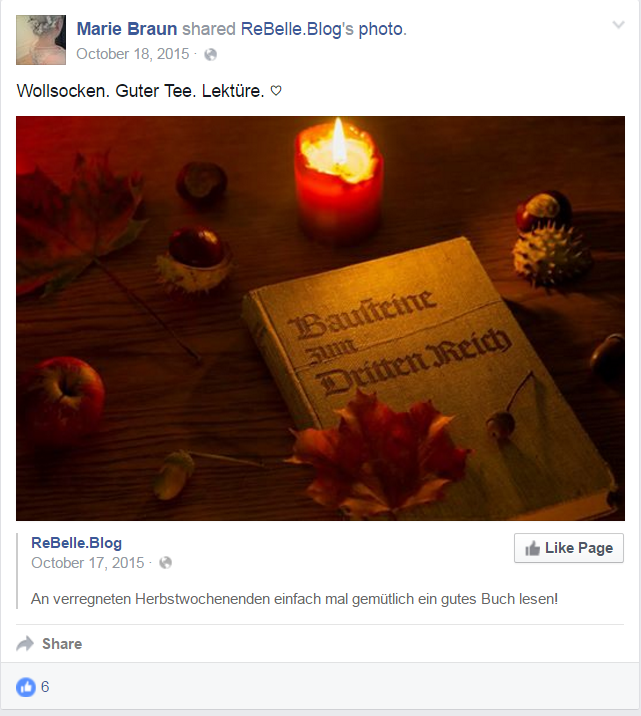Image resolution: width=641 pixels, height=716 pixels.
Task: Open the post options chevron menu
Action: 618,25
